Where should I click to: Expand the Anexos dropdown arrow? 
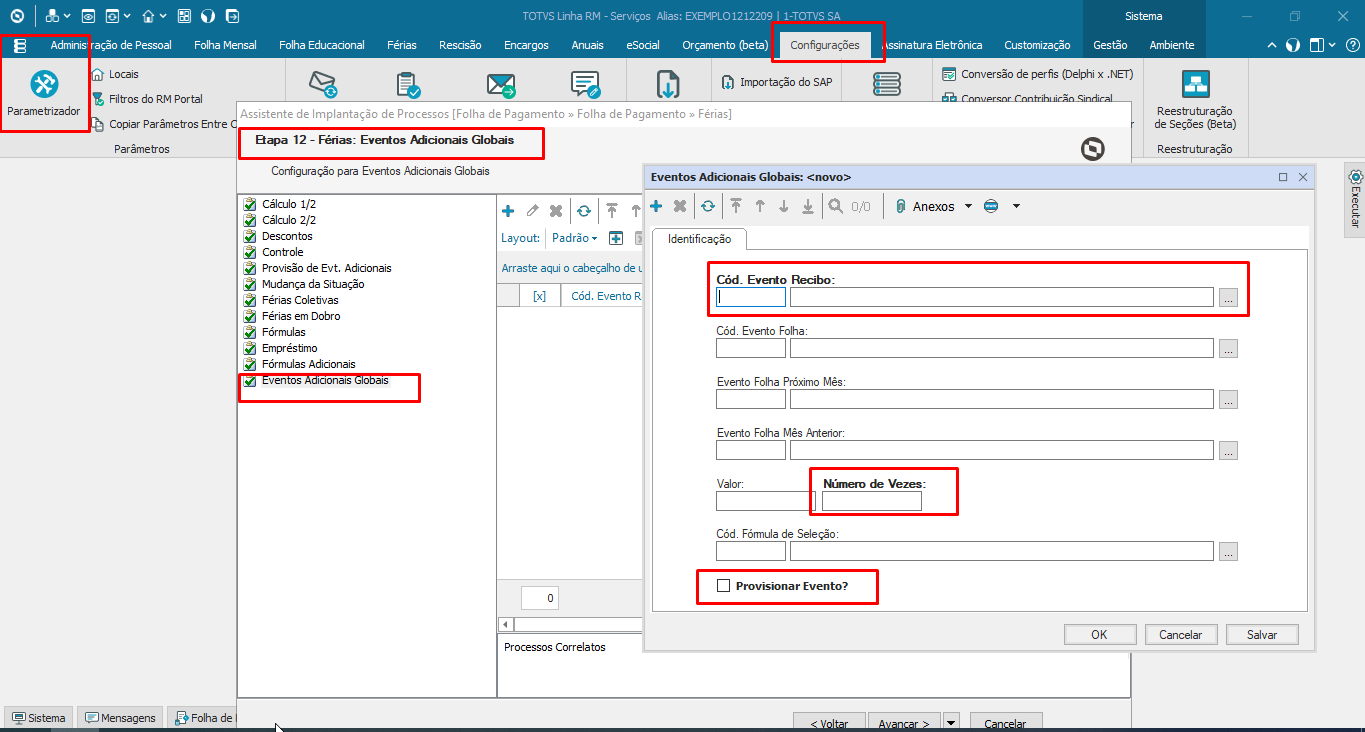pyautogui.click(x=967, y=206)
